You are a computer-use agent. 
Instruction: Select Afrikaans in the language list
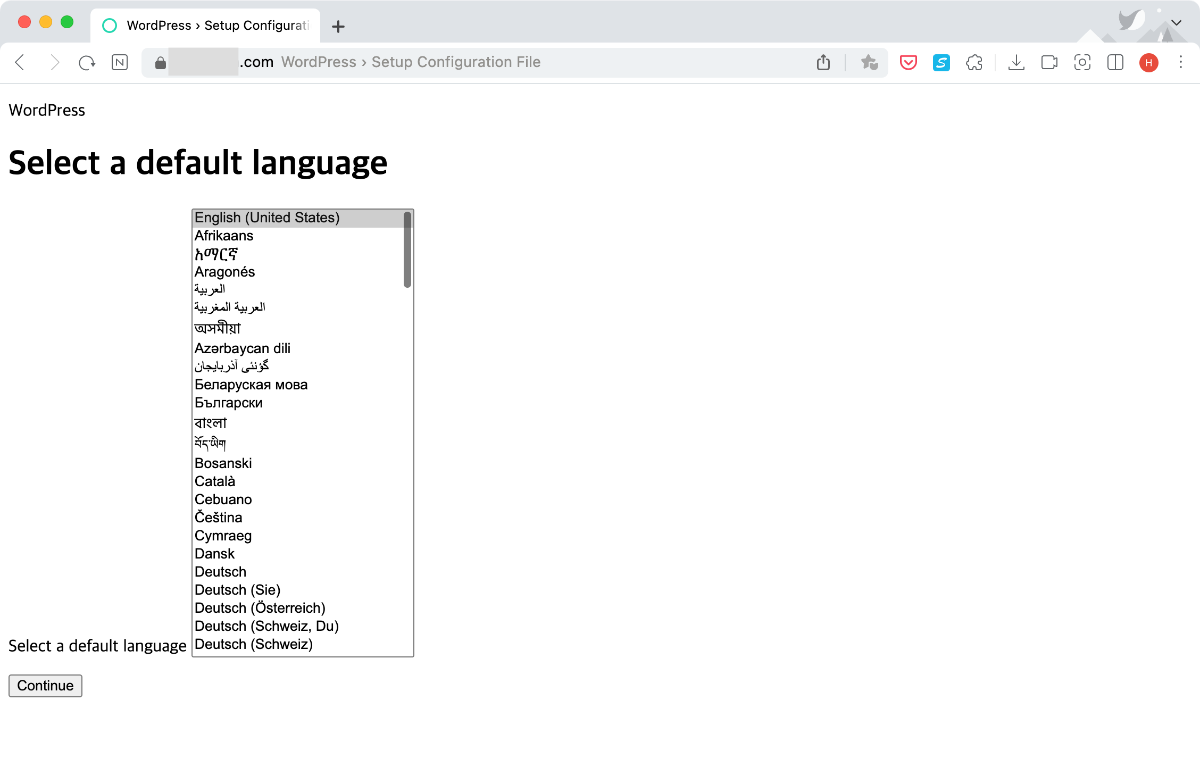point(297,236)
